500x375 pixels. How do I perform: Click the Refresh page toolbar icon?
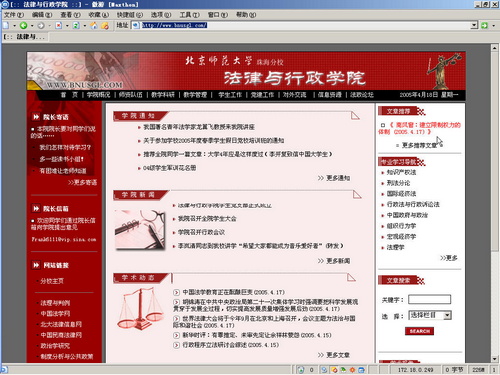coord(76,25)
